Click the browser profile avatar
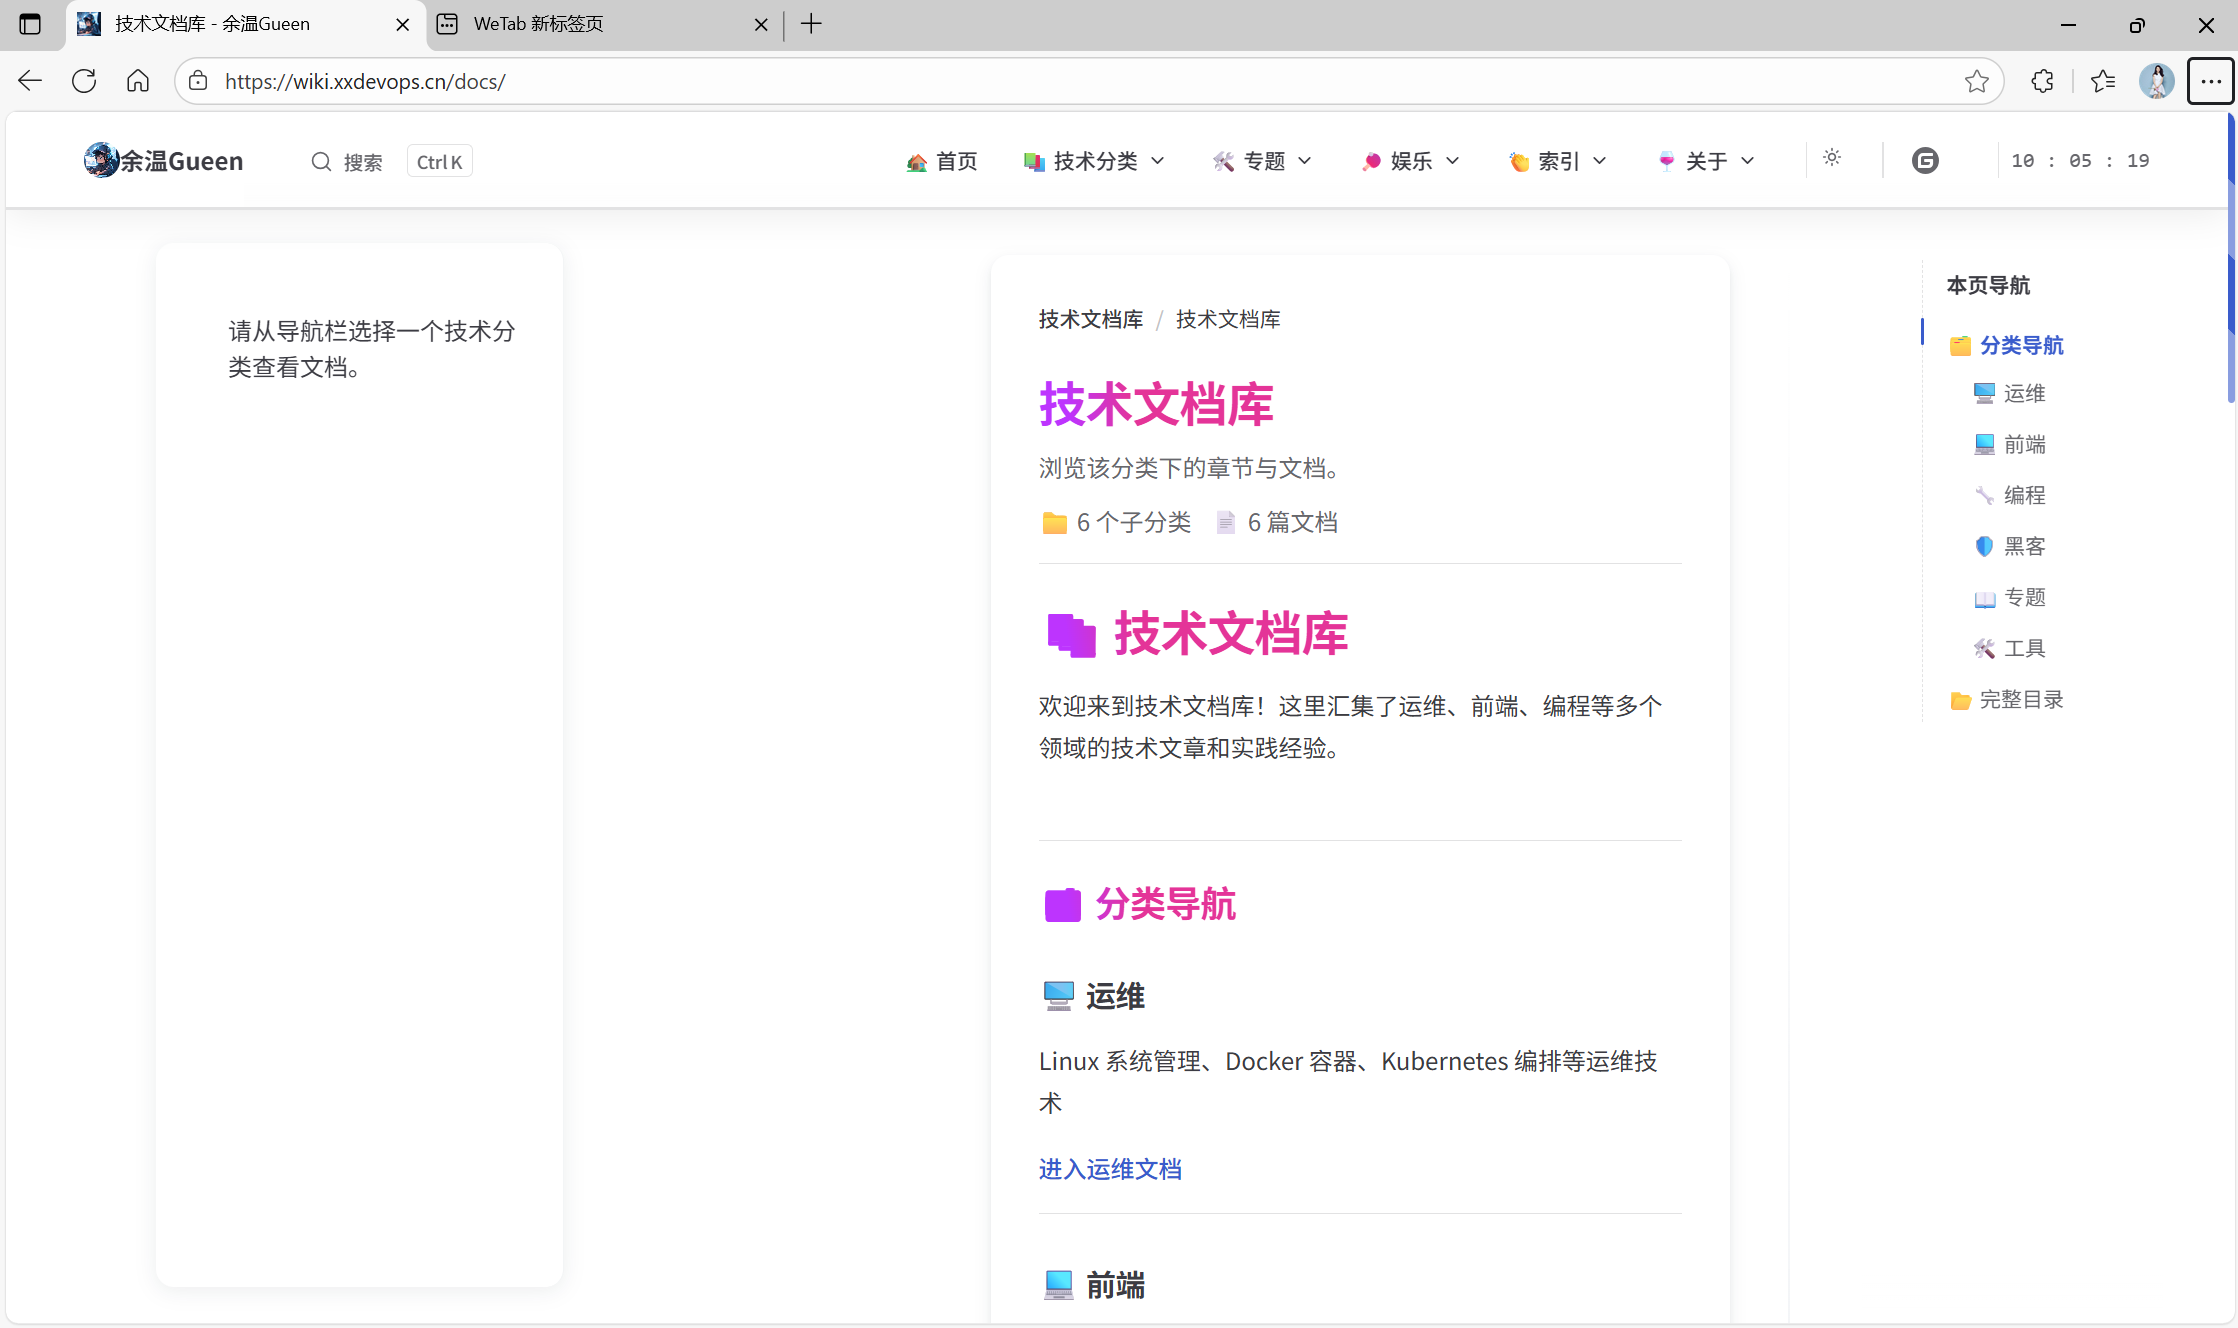The width and height of the screenshot is (2238, 1328). coord(2156,81)
